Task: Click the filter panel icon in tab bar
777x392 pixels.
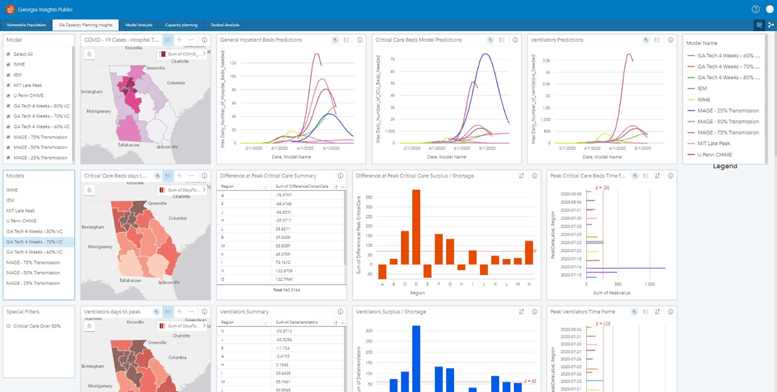Action: click(x=759, y=25)
